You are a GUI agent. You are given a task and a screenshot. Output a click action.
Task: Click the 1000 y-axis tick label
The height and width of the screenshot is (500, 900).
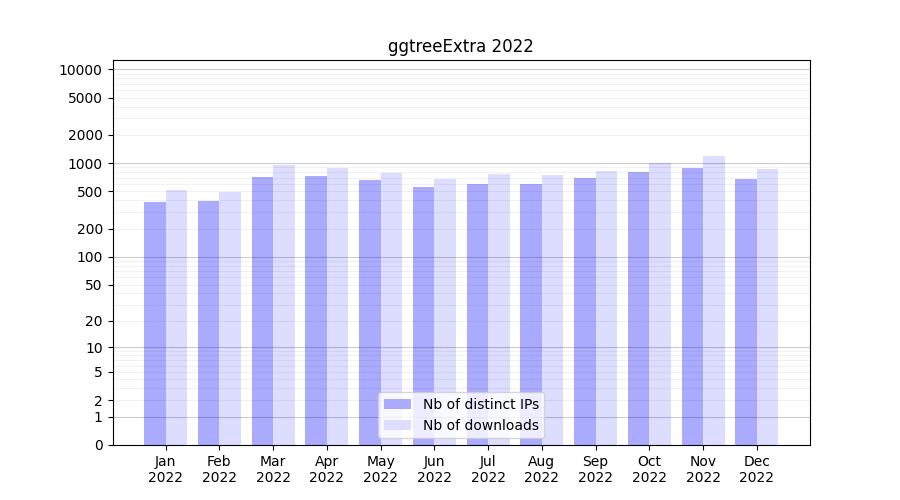pos(84,164)
